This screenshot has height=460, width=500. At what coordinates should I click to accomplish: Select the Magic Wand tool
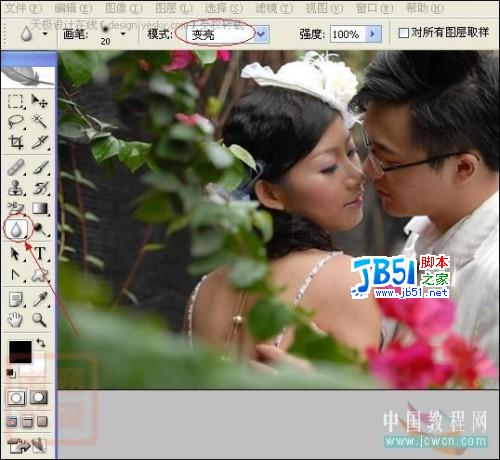click(x=39, y=122)
